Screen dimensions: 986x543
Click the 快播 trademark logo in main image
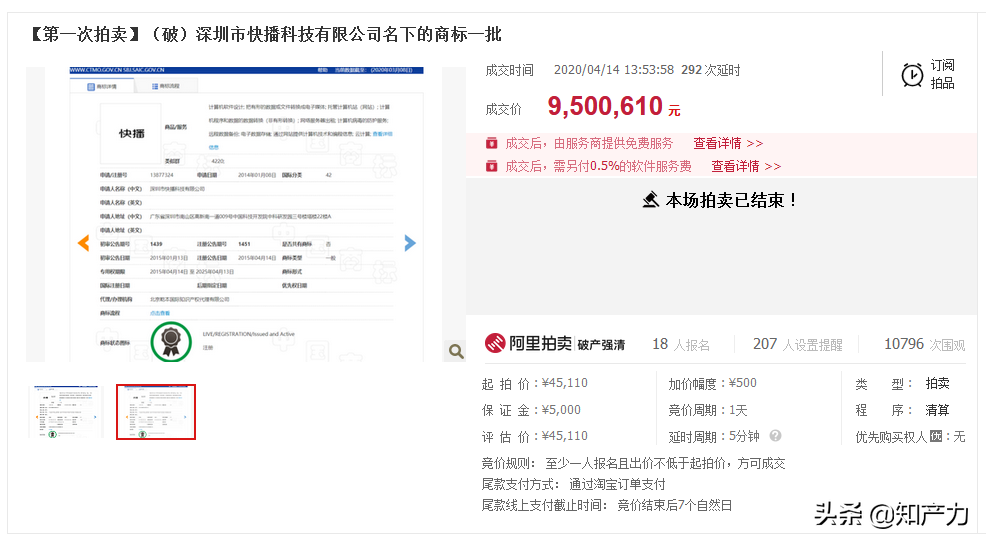pyautogui.click(x=131, y=133)
